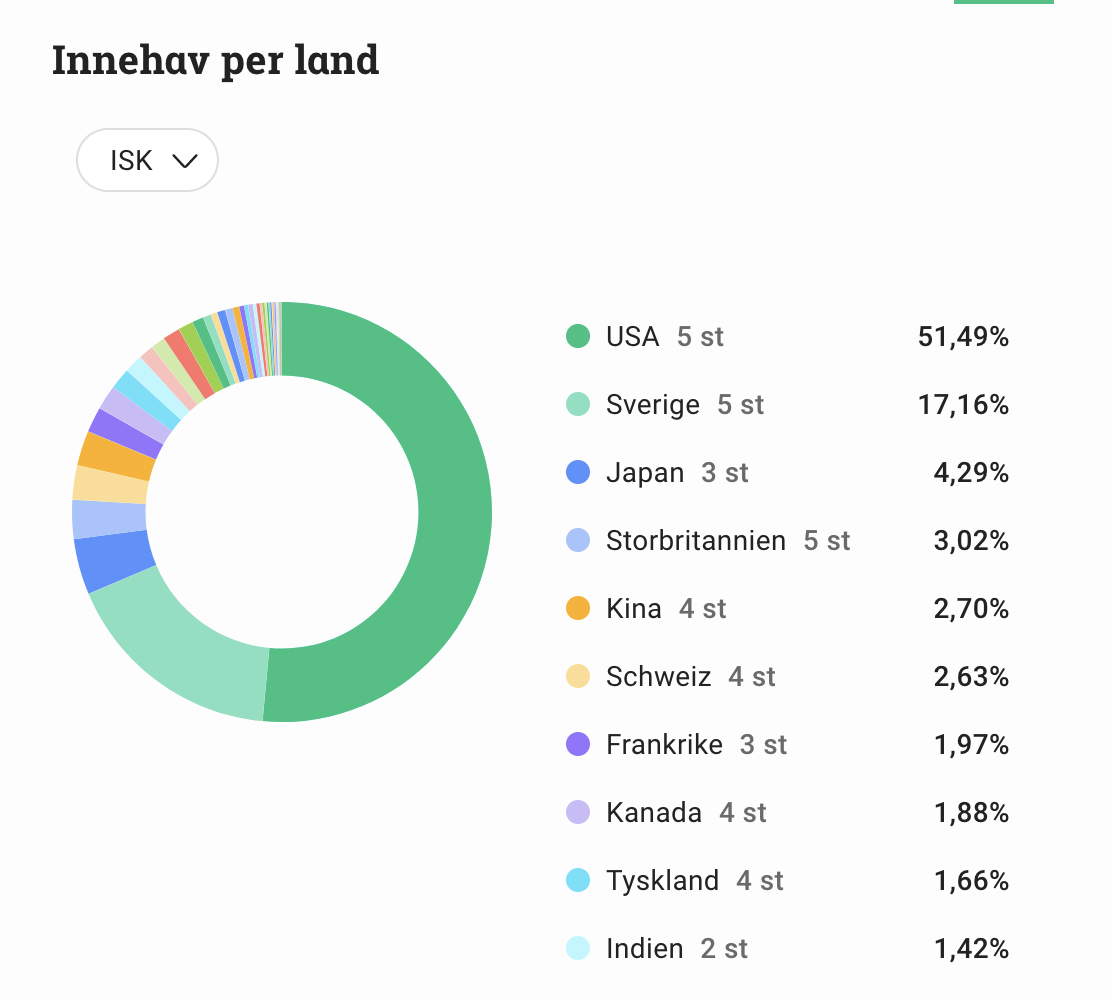Viewport: 1112px width, 1000px height.
Task: Click the Tyskland cyan legend dot
Action: pyautogui.click(x=578, y=881)
